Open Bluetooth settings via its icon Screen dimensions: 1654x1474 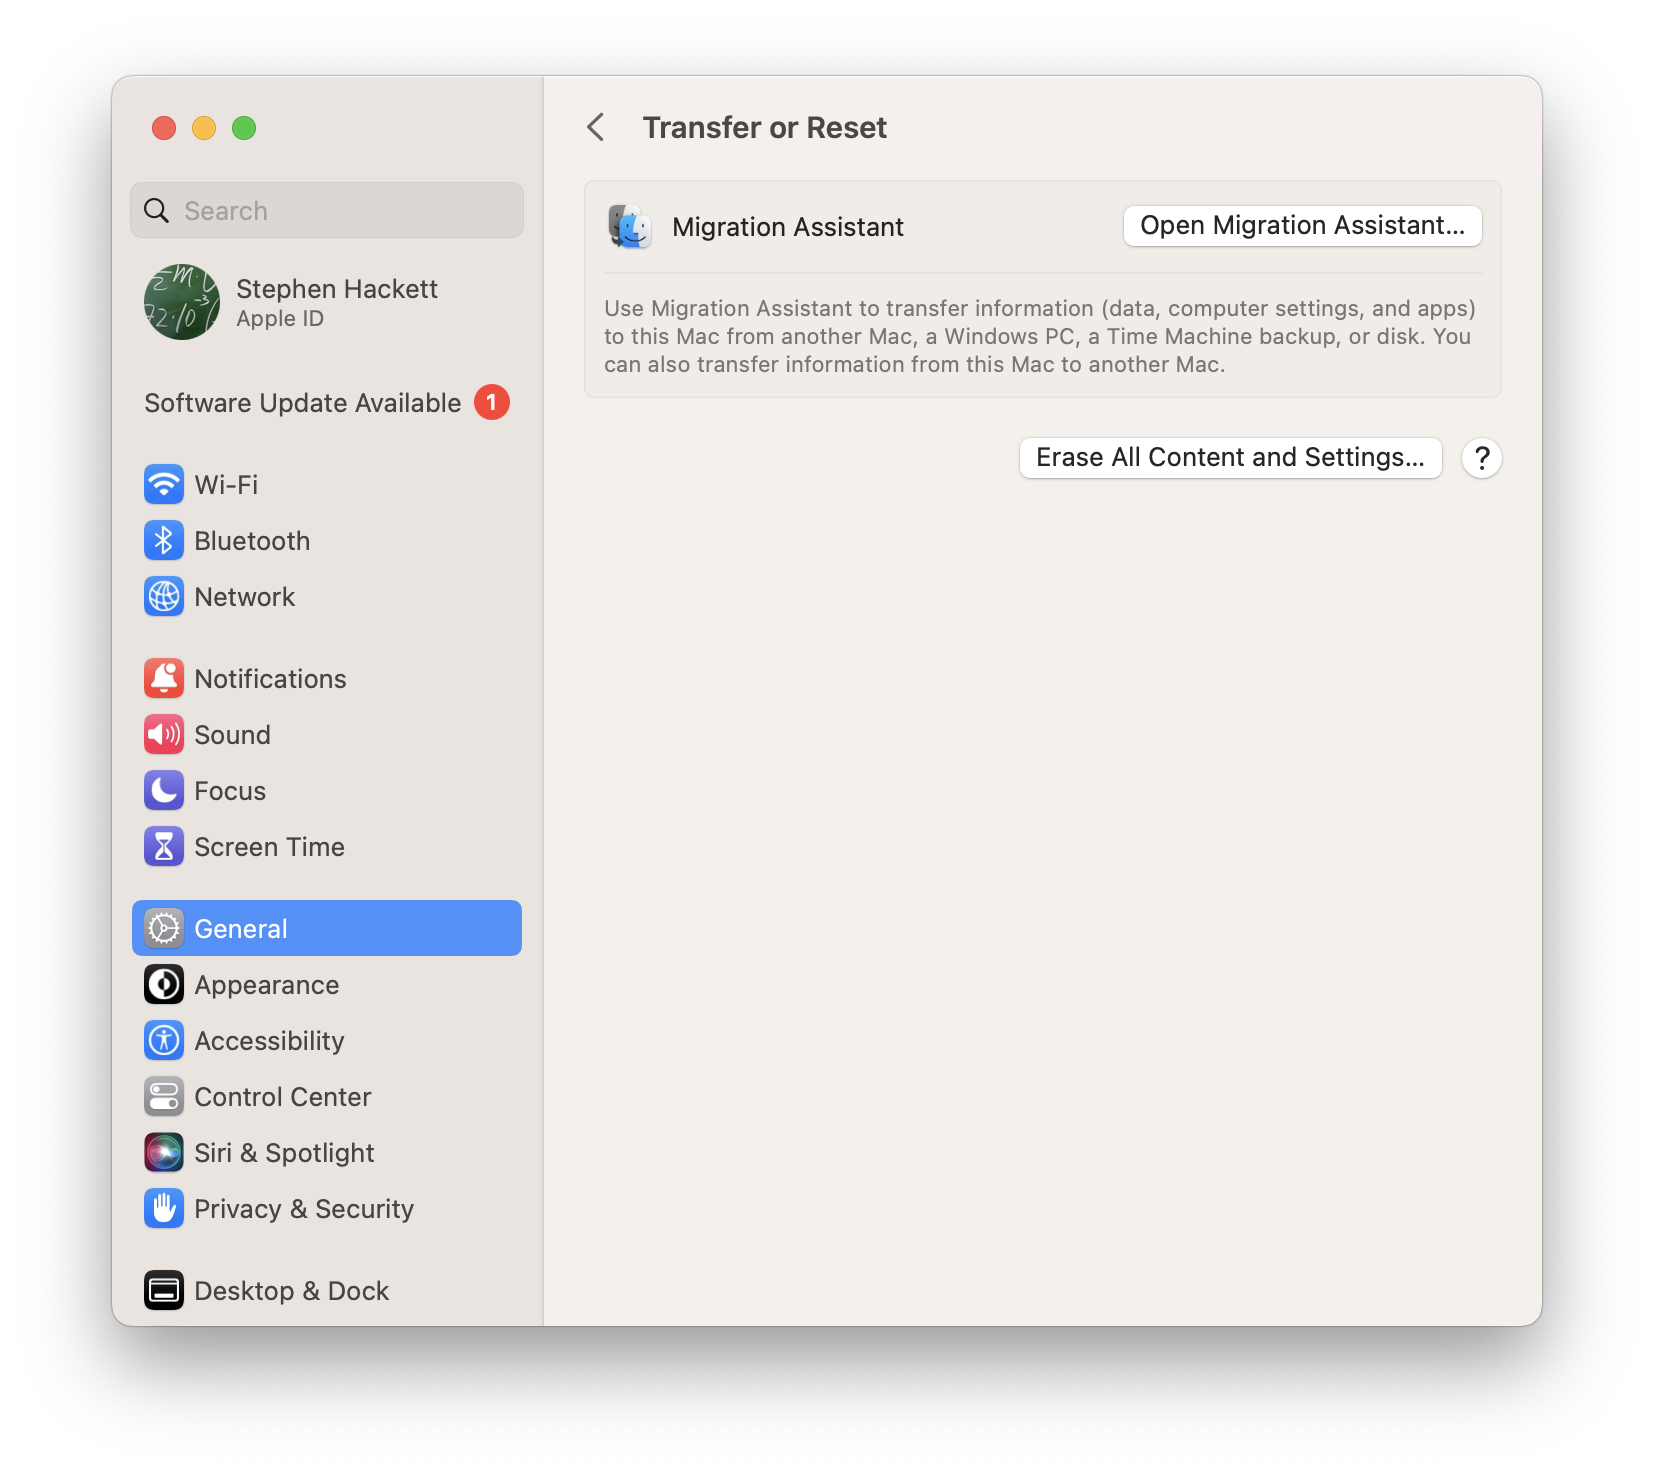click(x=163, y=541)
